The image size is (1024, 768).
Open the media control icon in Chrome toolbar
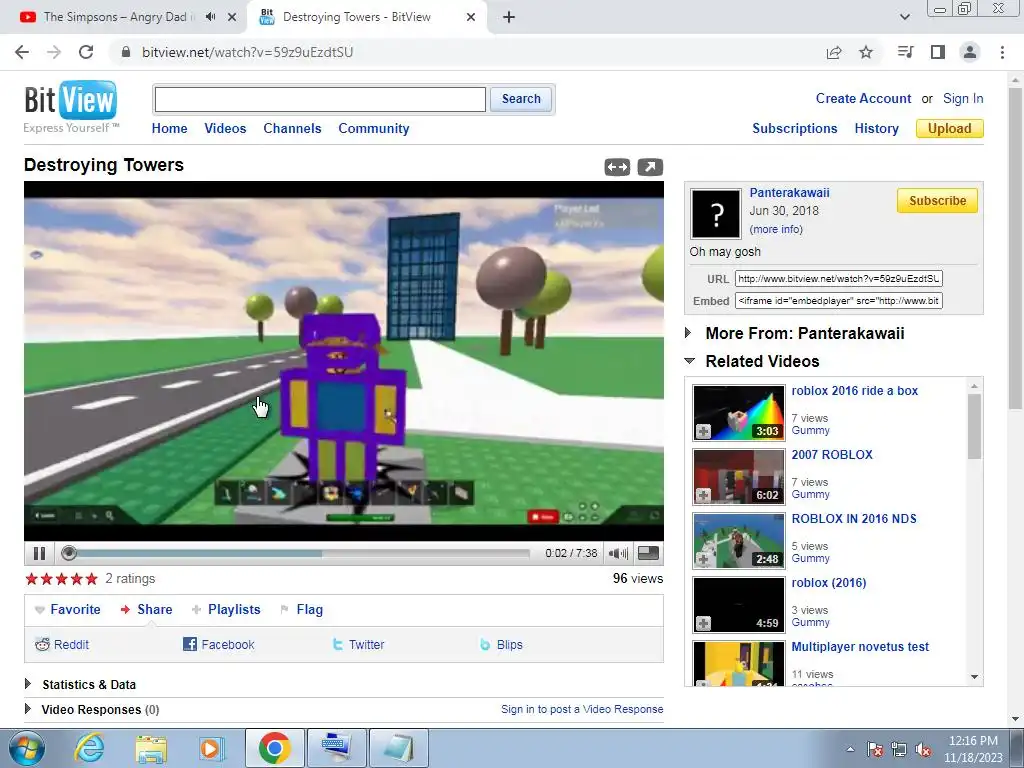(x=905, y=52)
